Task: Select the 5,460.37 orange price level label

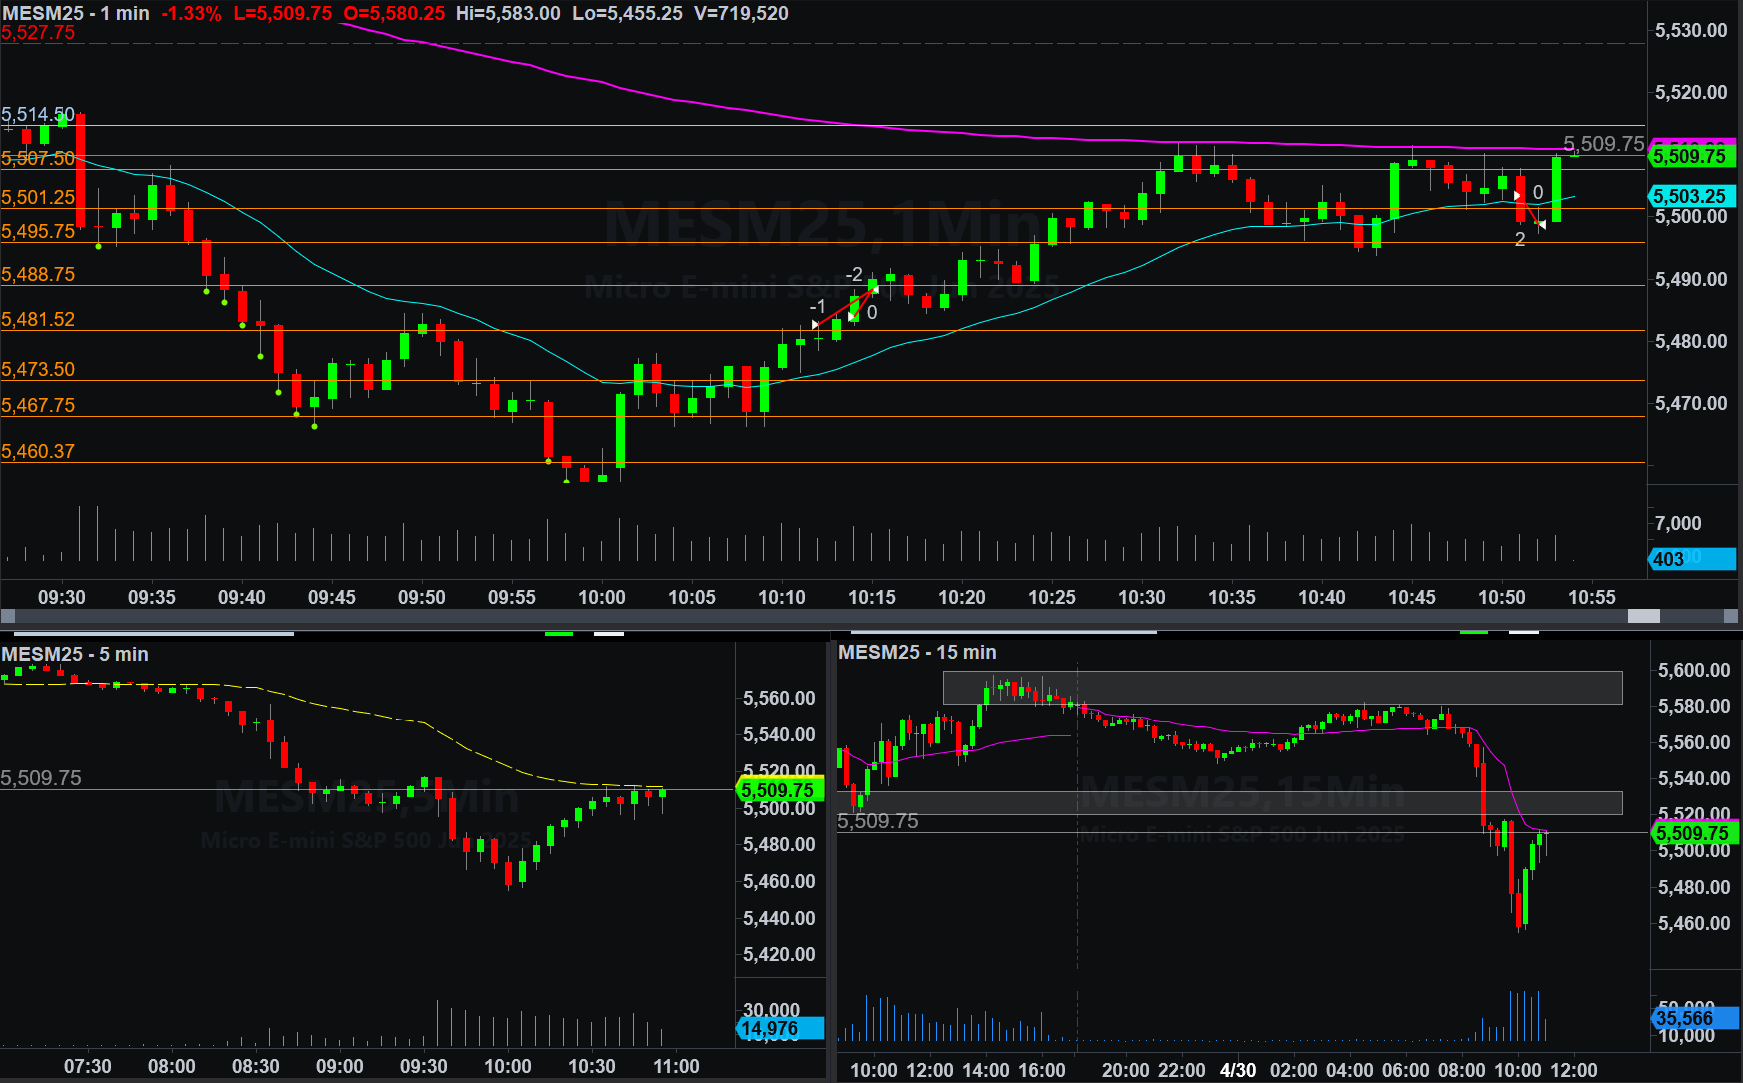Action: (x=38, y=452)
